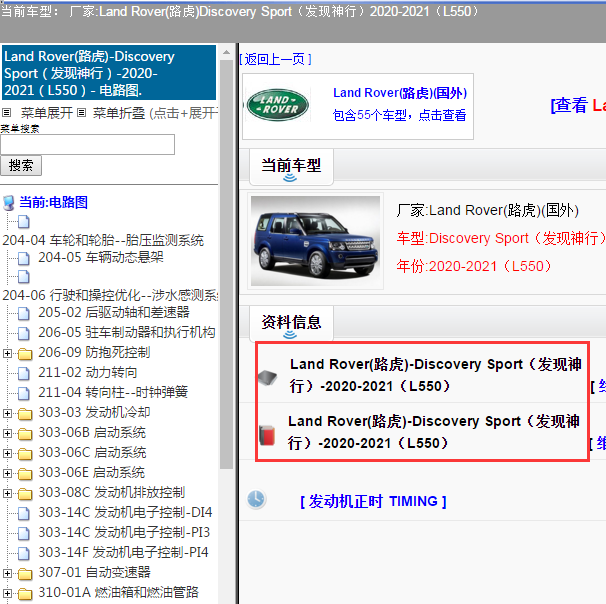Screen dimensions: 606x604
Task: Click red 车型:Discovery Sport text
Action: 501,238
